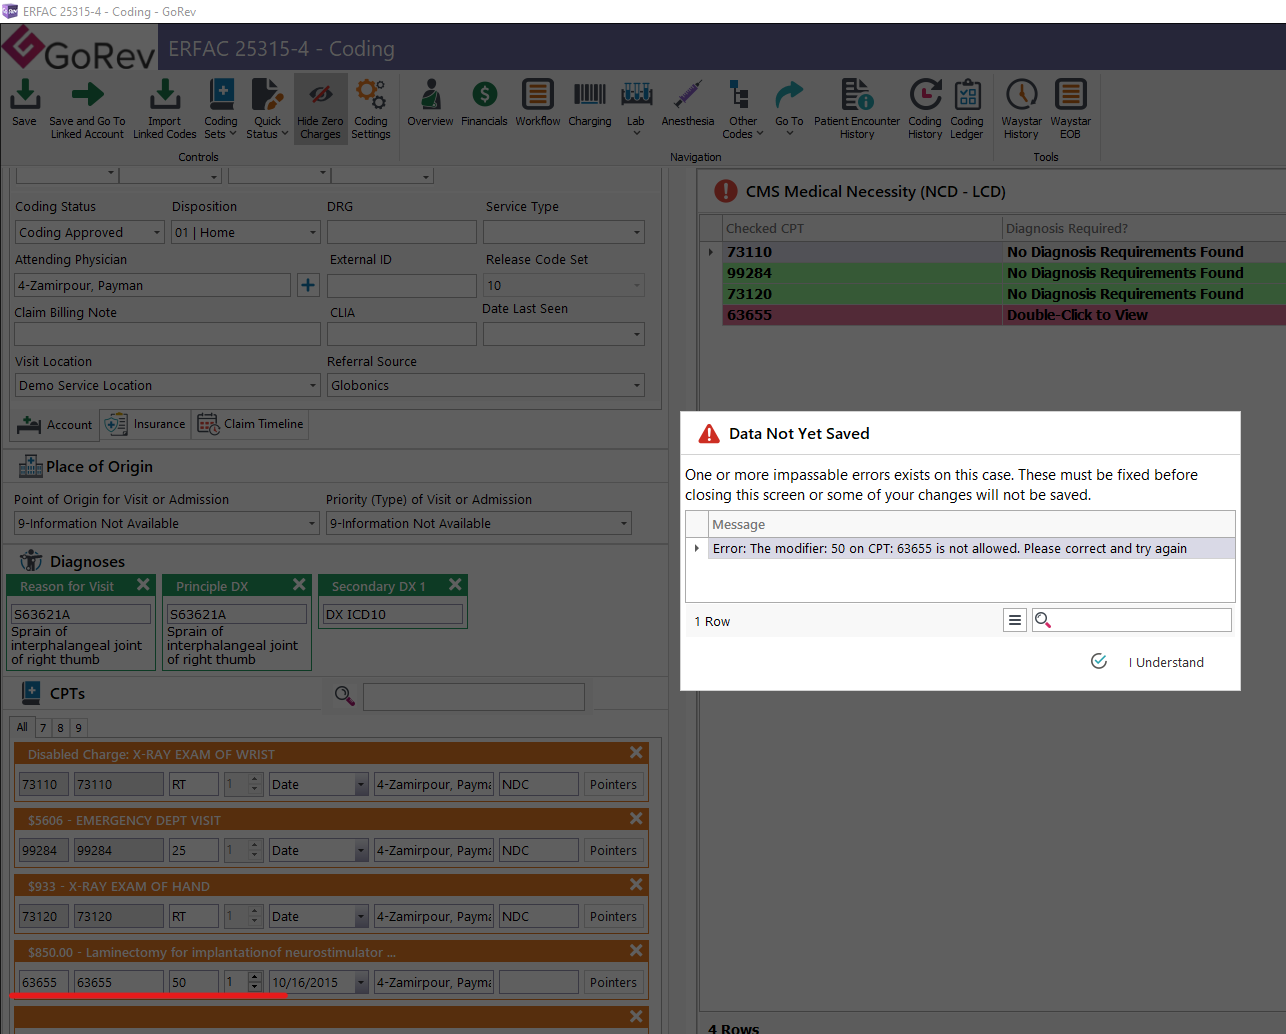The height and width of the screenshot is (1034, 1286).
Task: Click the Secondary DX 1 ICD10 field
Action: point(393,614)
